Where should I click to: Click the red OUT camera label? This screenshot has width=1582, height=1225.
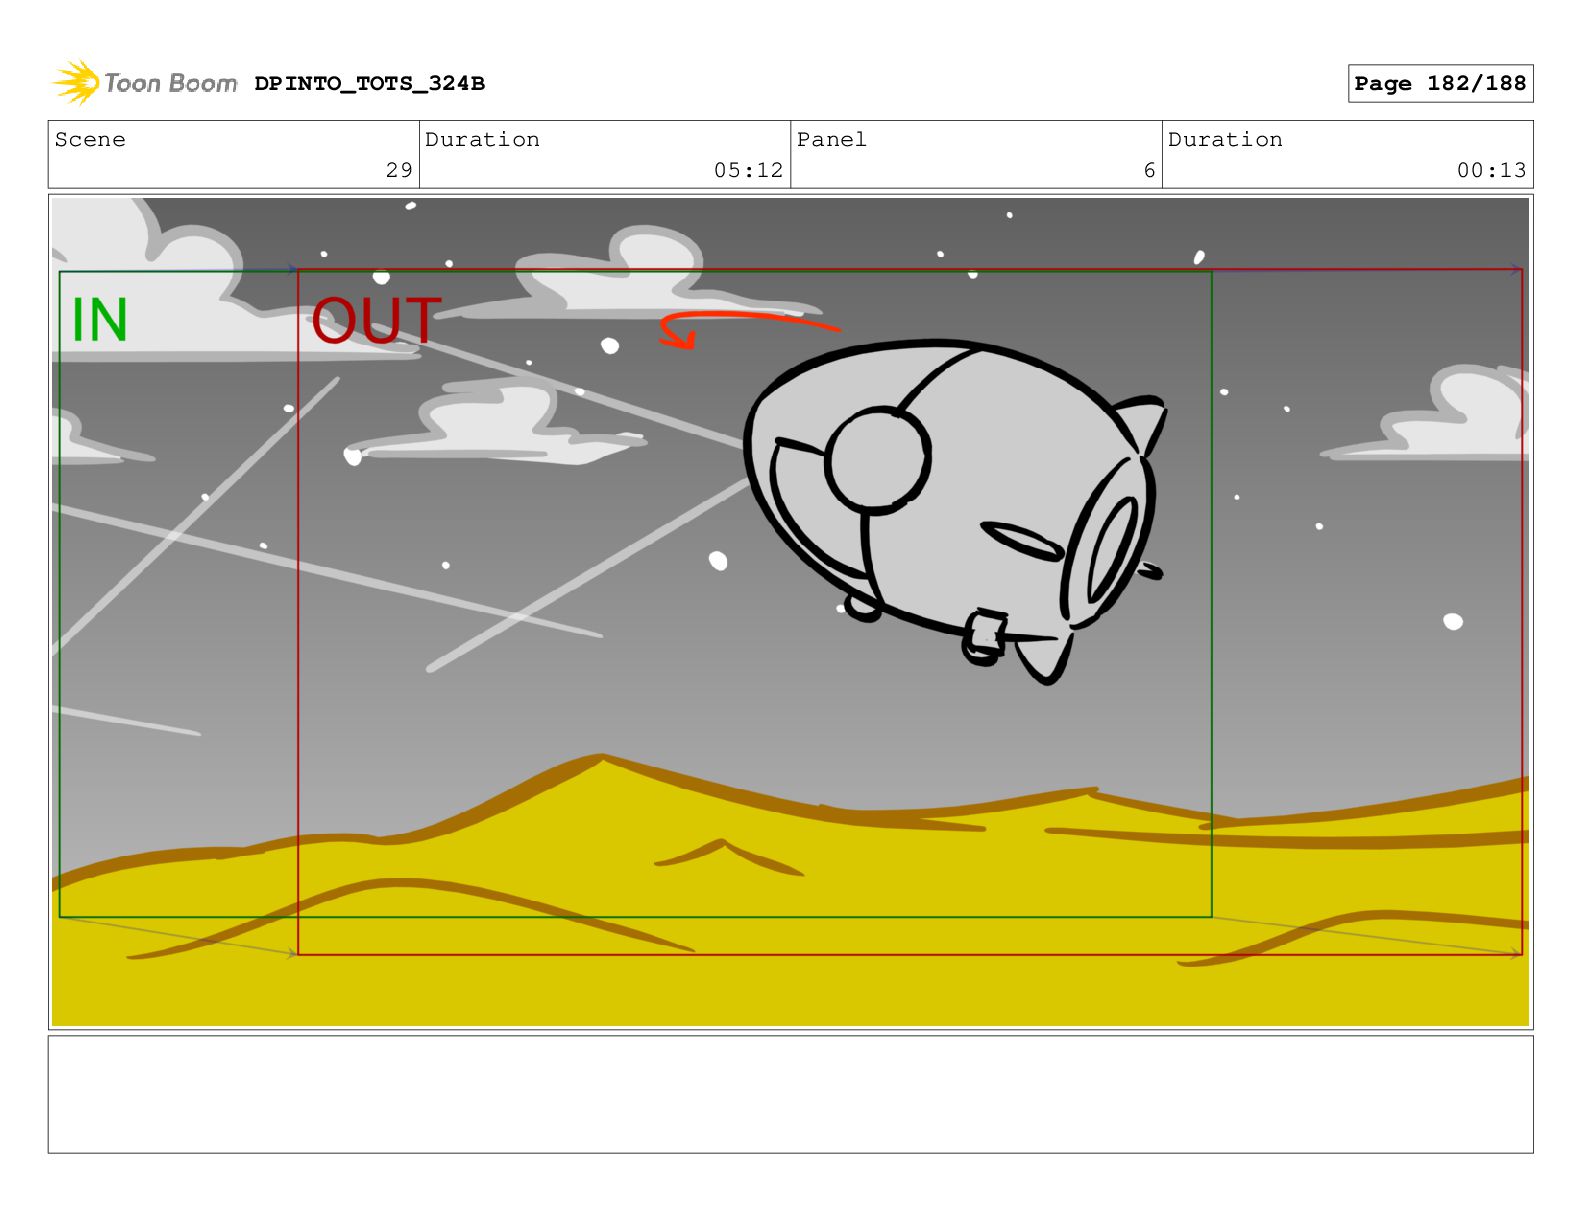coord(376,320)
